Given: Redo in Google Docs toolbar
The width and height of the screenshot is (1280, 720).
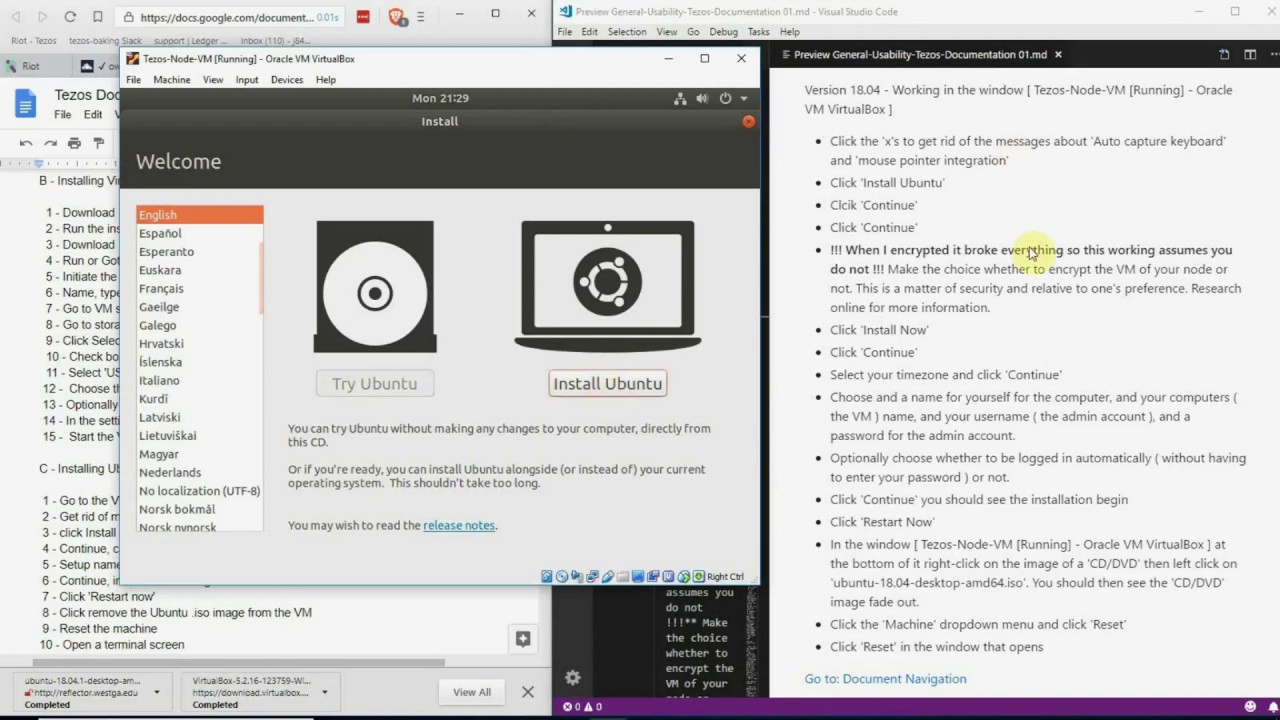Looking at the screenshot, I should click(50, 143).
